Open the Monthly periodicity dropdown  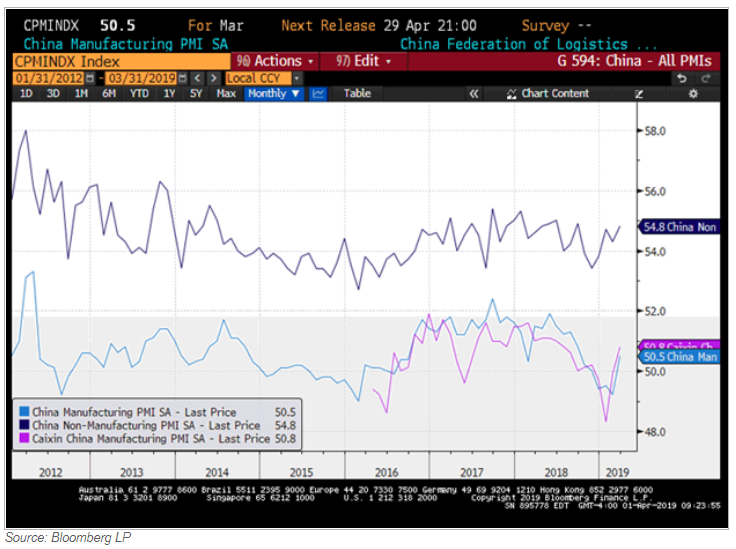tap(273, 93)
